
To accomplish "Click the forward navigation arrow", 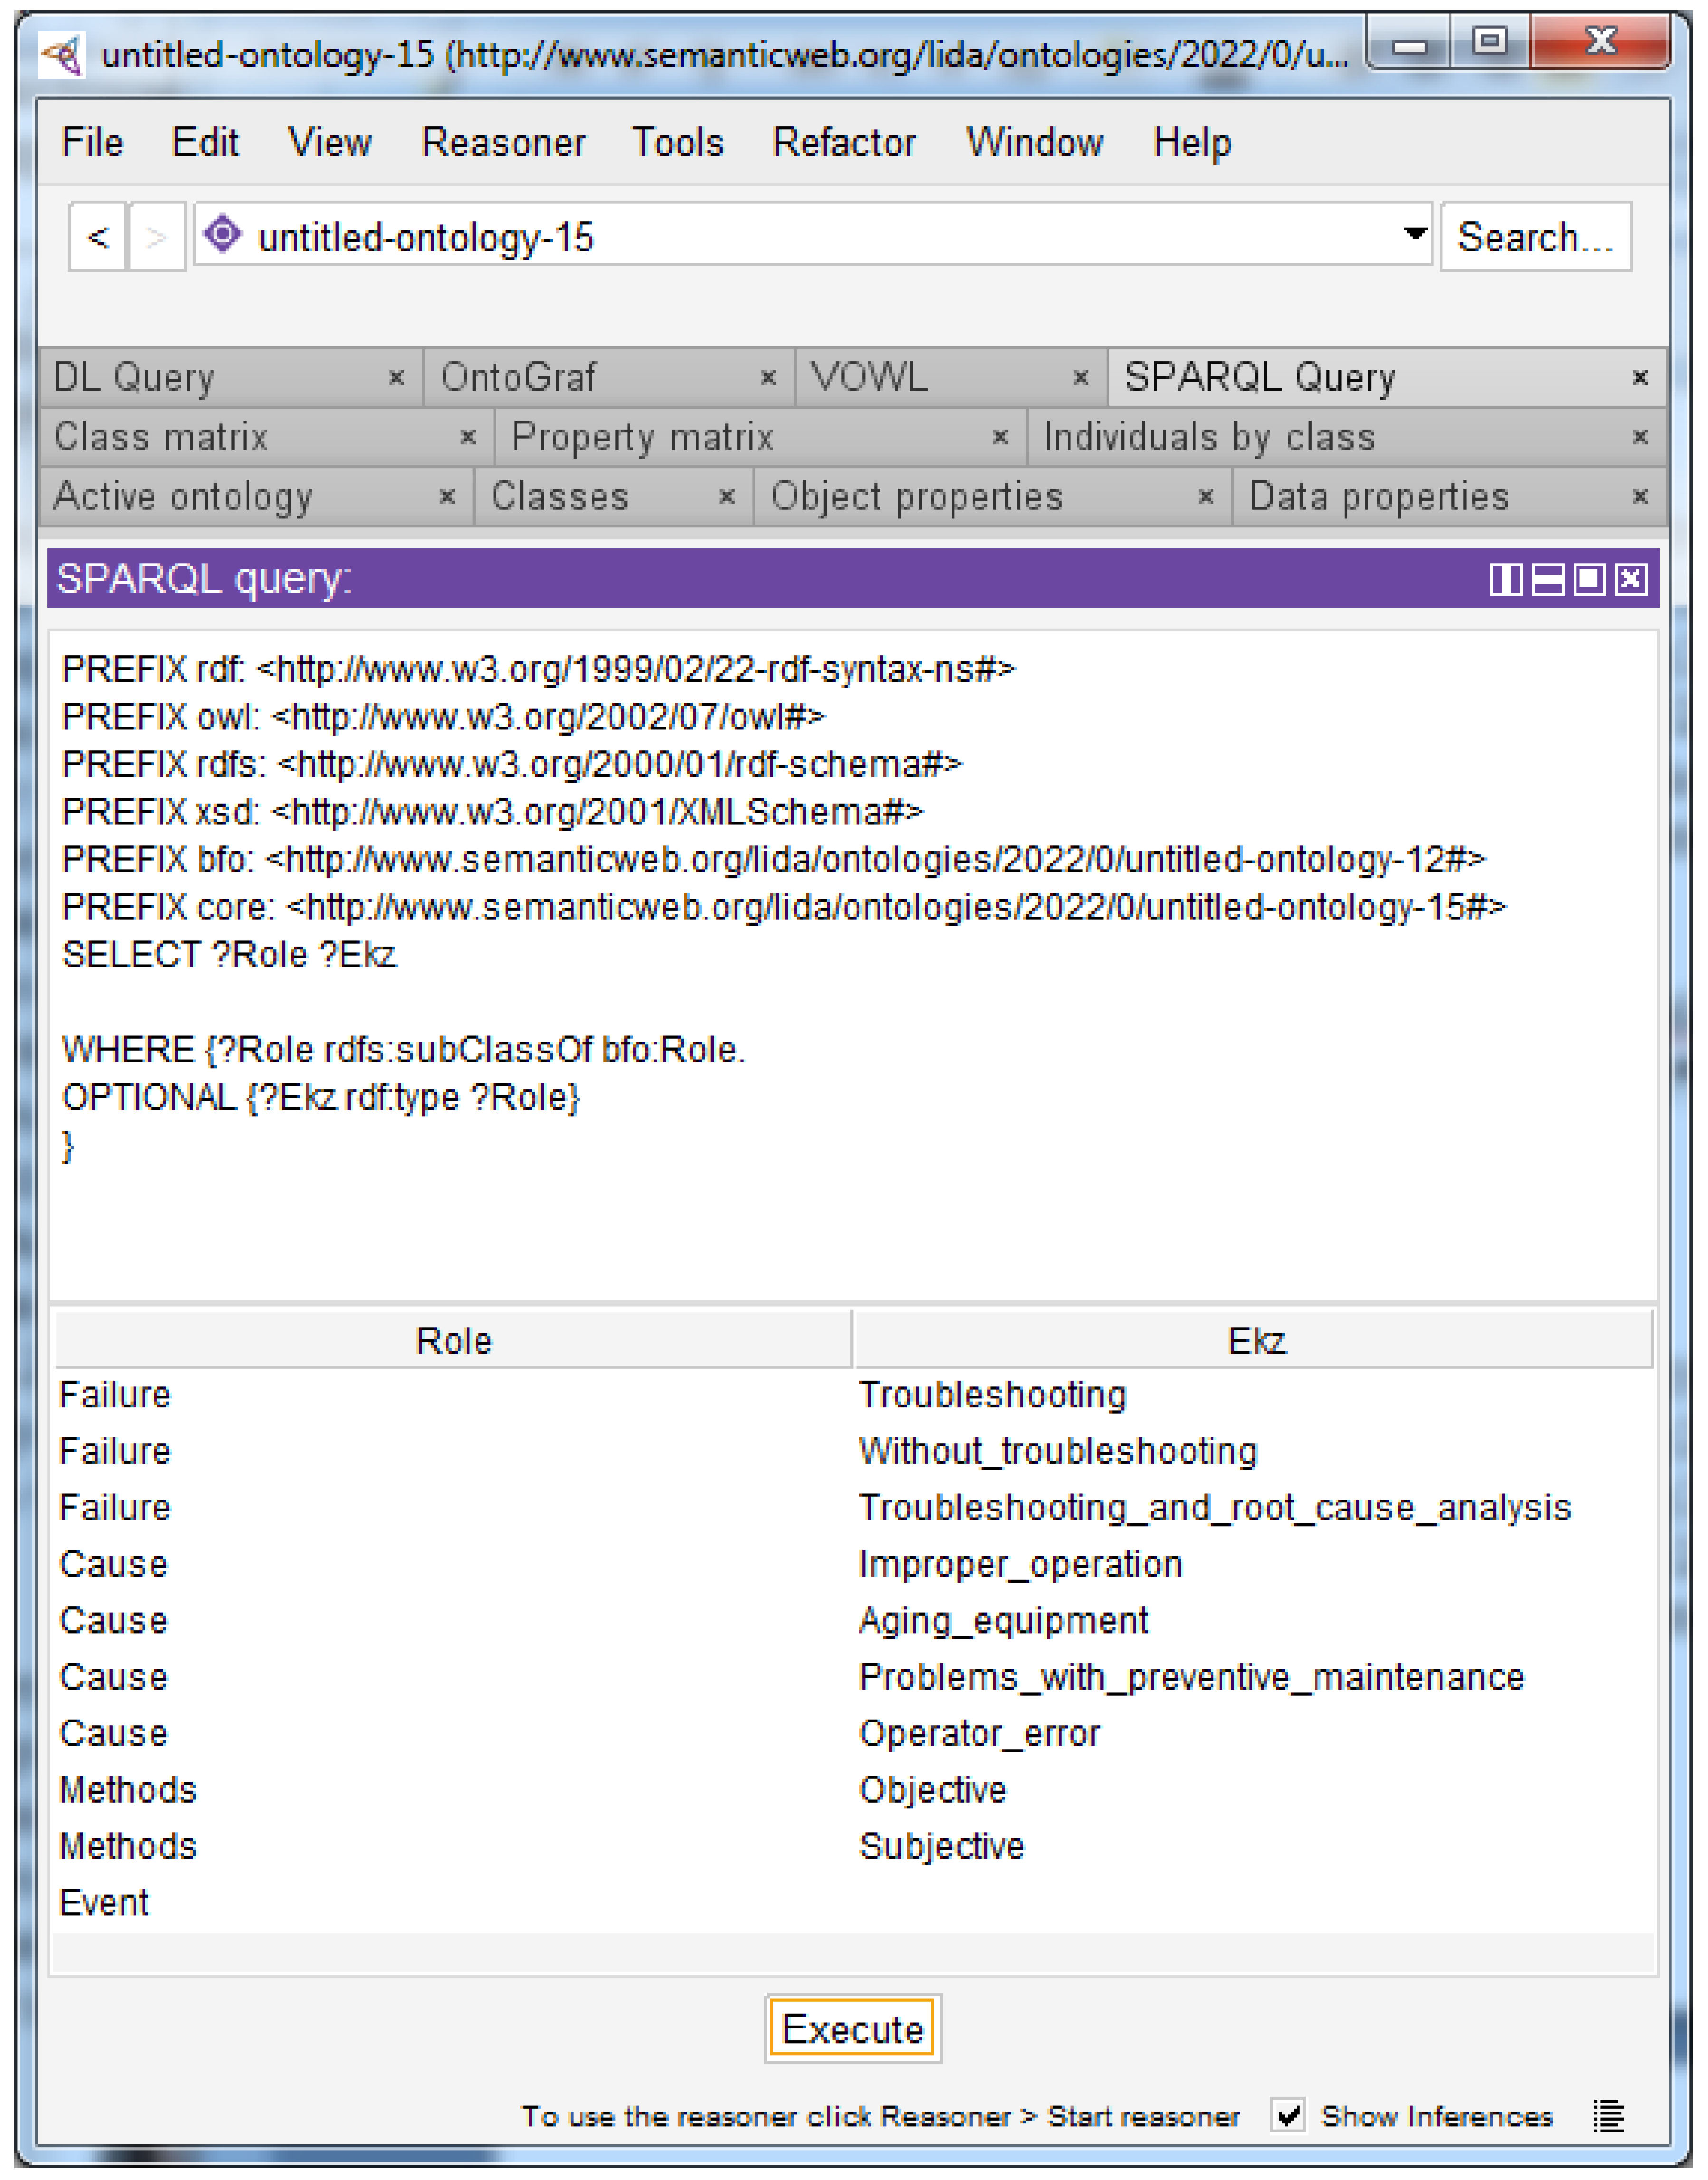I will coord(156,237).
